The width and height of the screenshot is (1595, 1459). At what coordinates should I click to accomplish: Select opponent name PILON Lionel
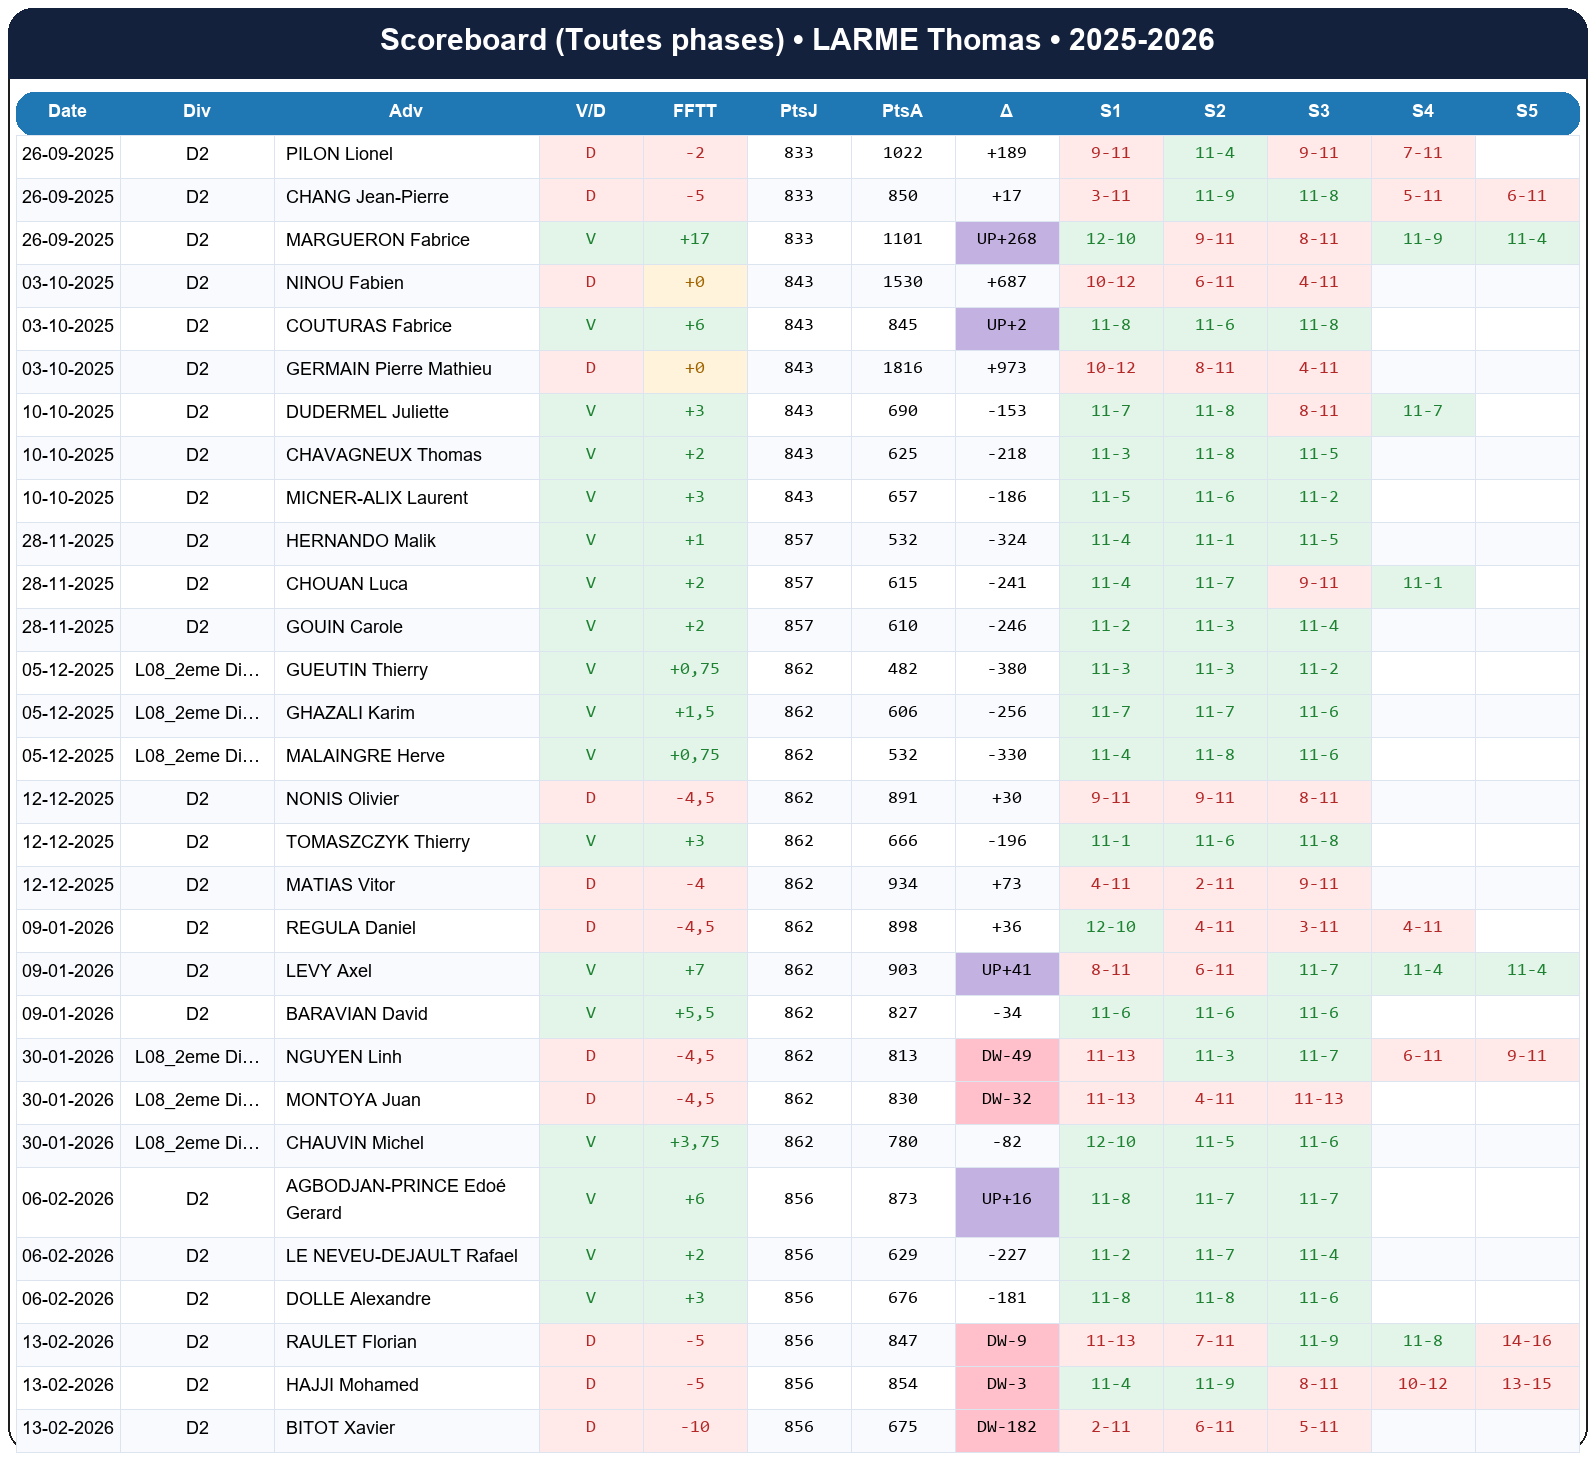tap(339, 154)
